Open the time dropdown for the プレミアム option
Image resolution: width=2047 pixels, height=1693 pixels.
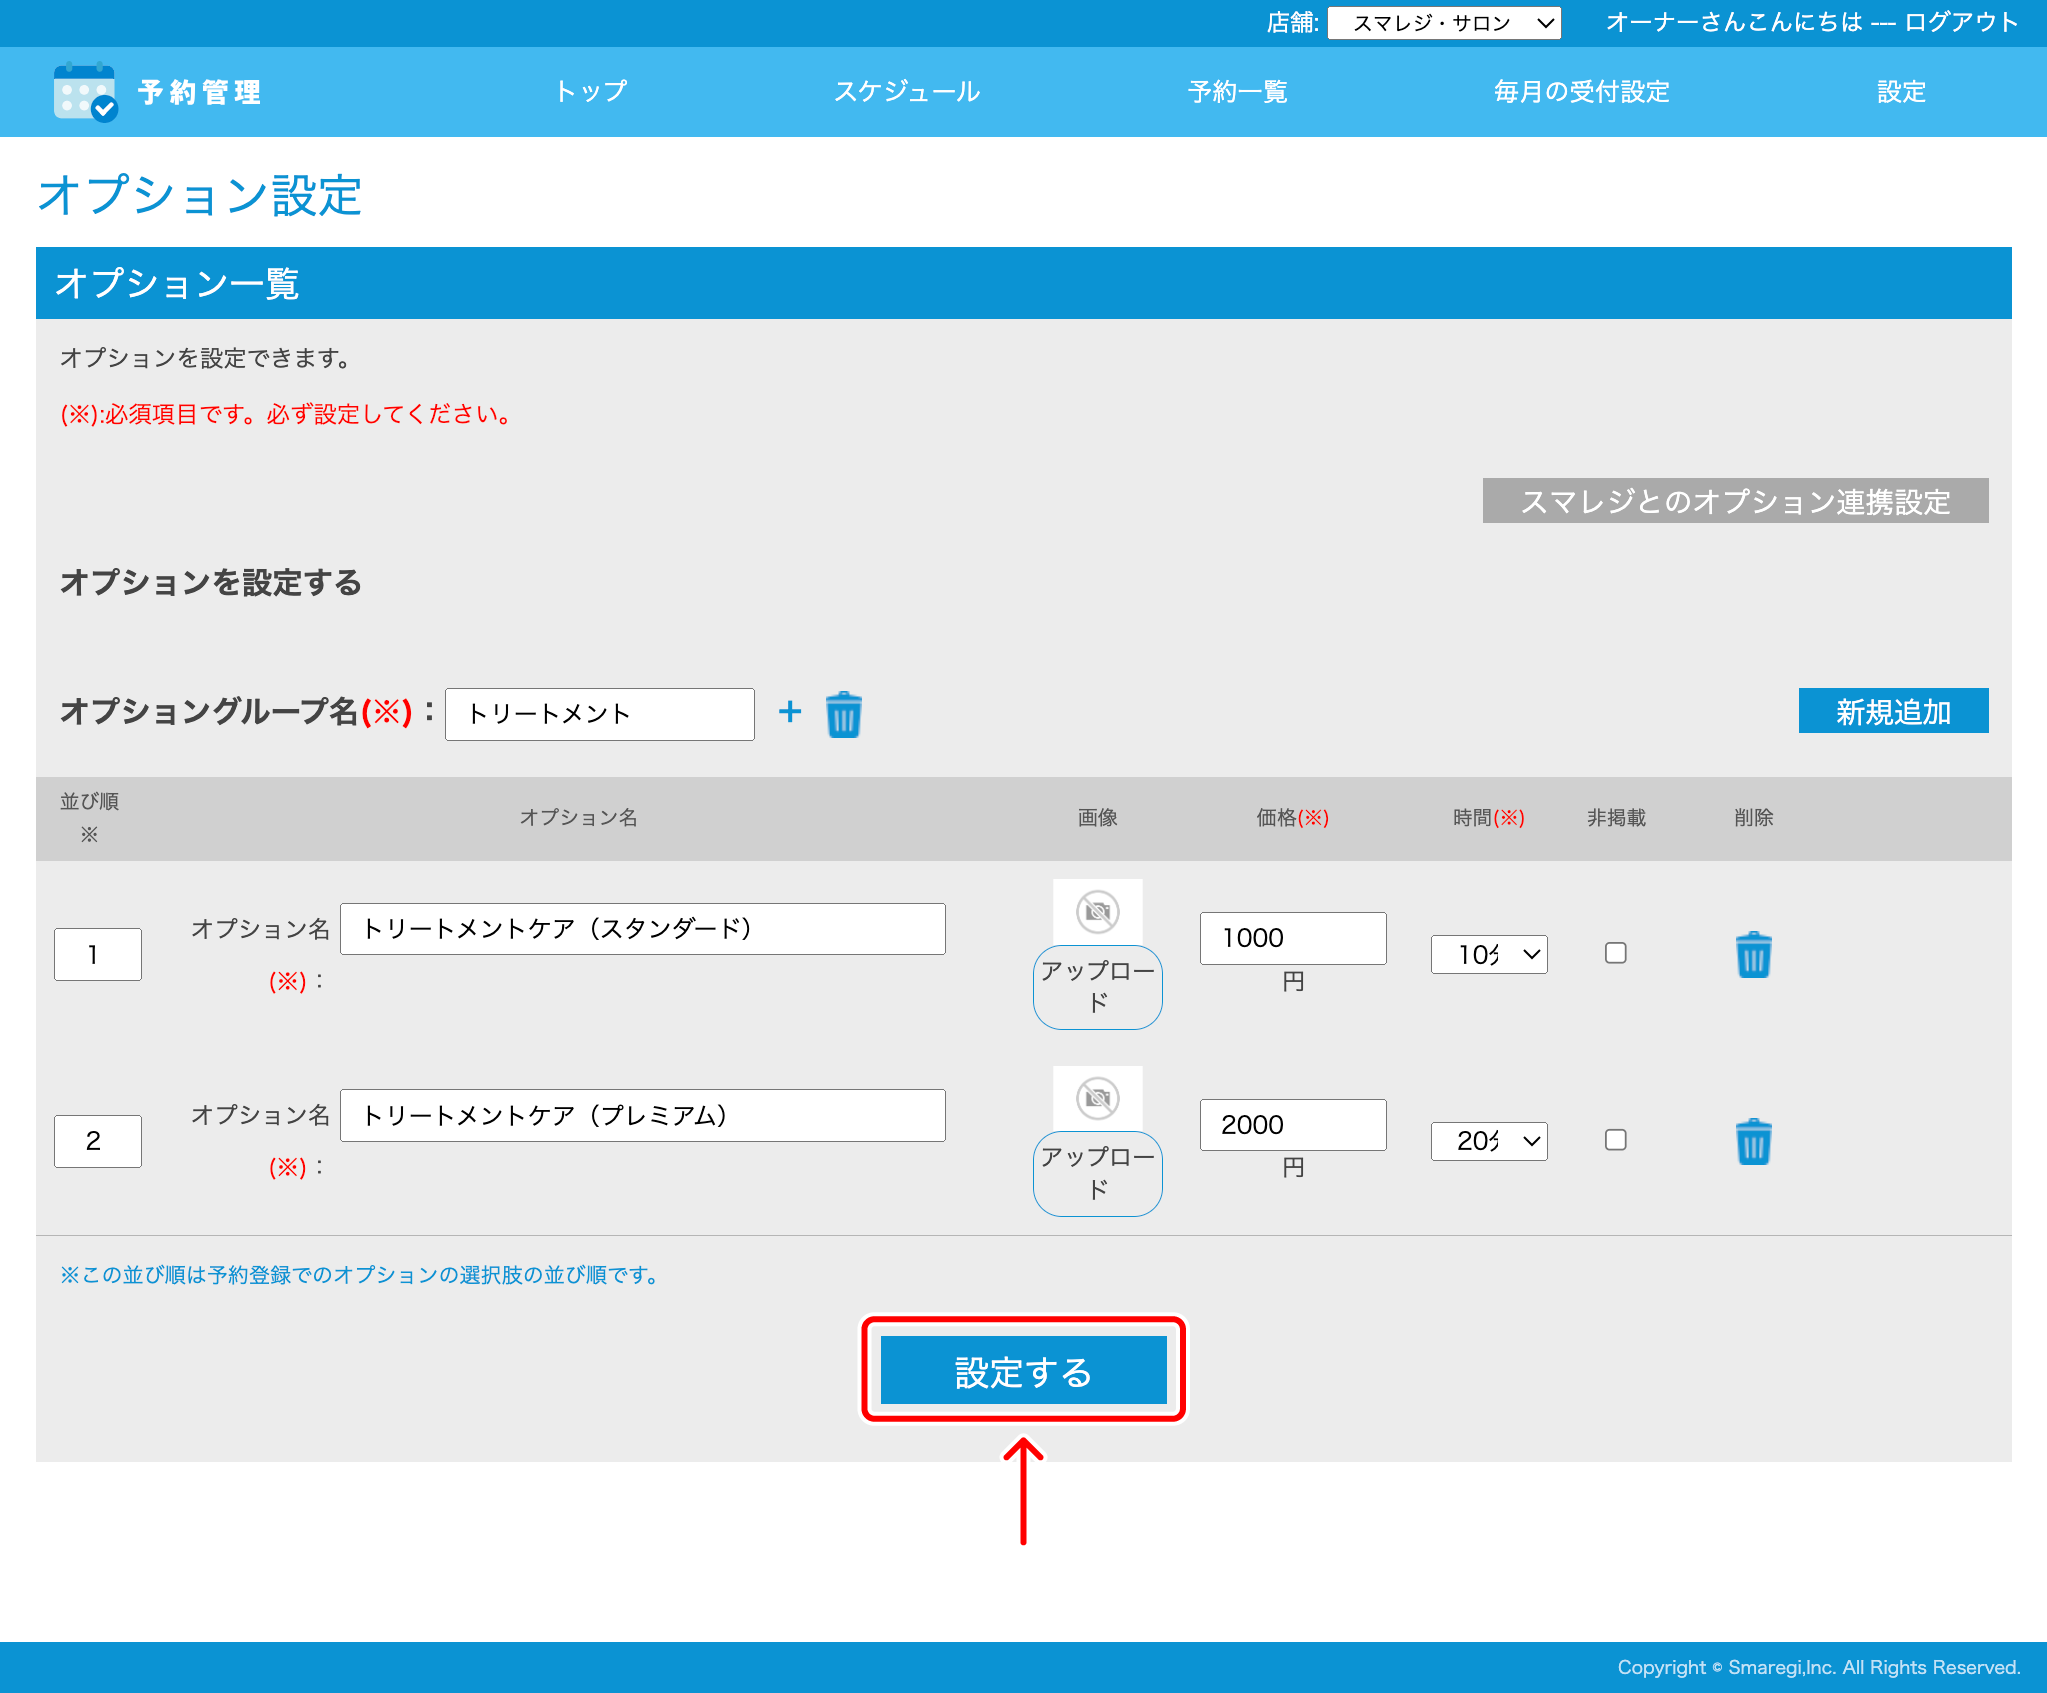1488,1141
